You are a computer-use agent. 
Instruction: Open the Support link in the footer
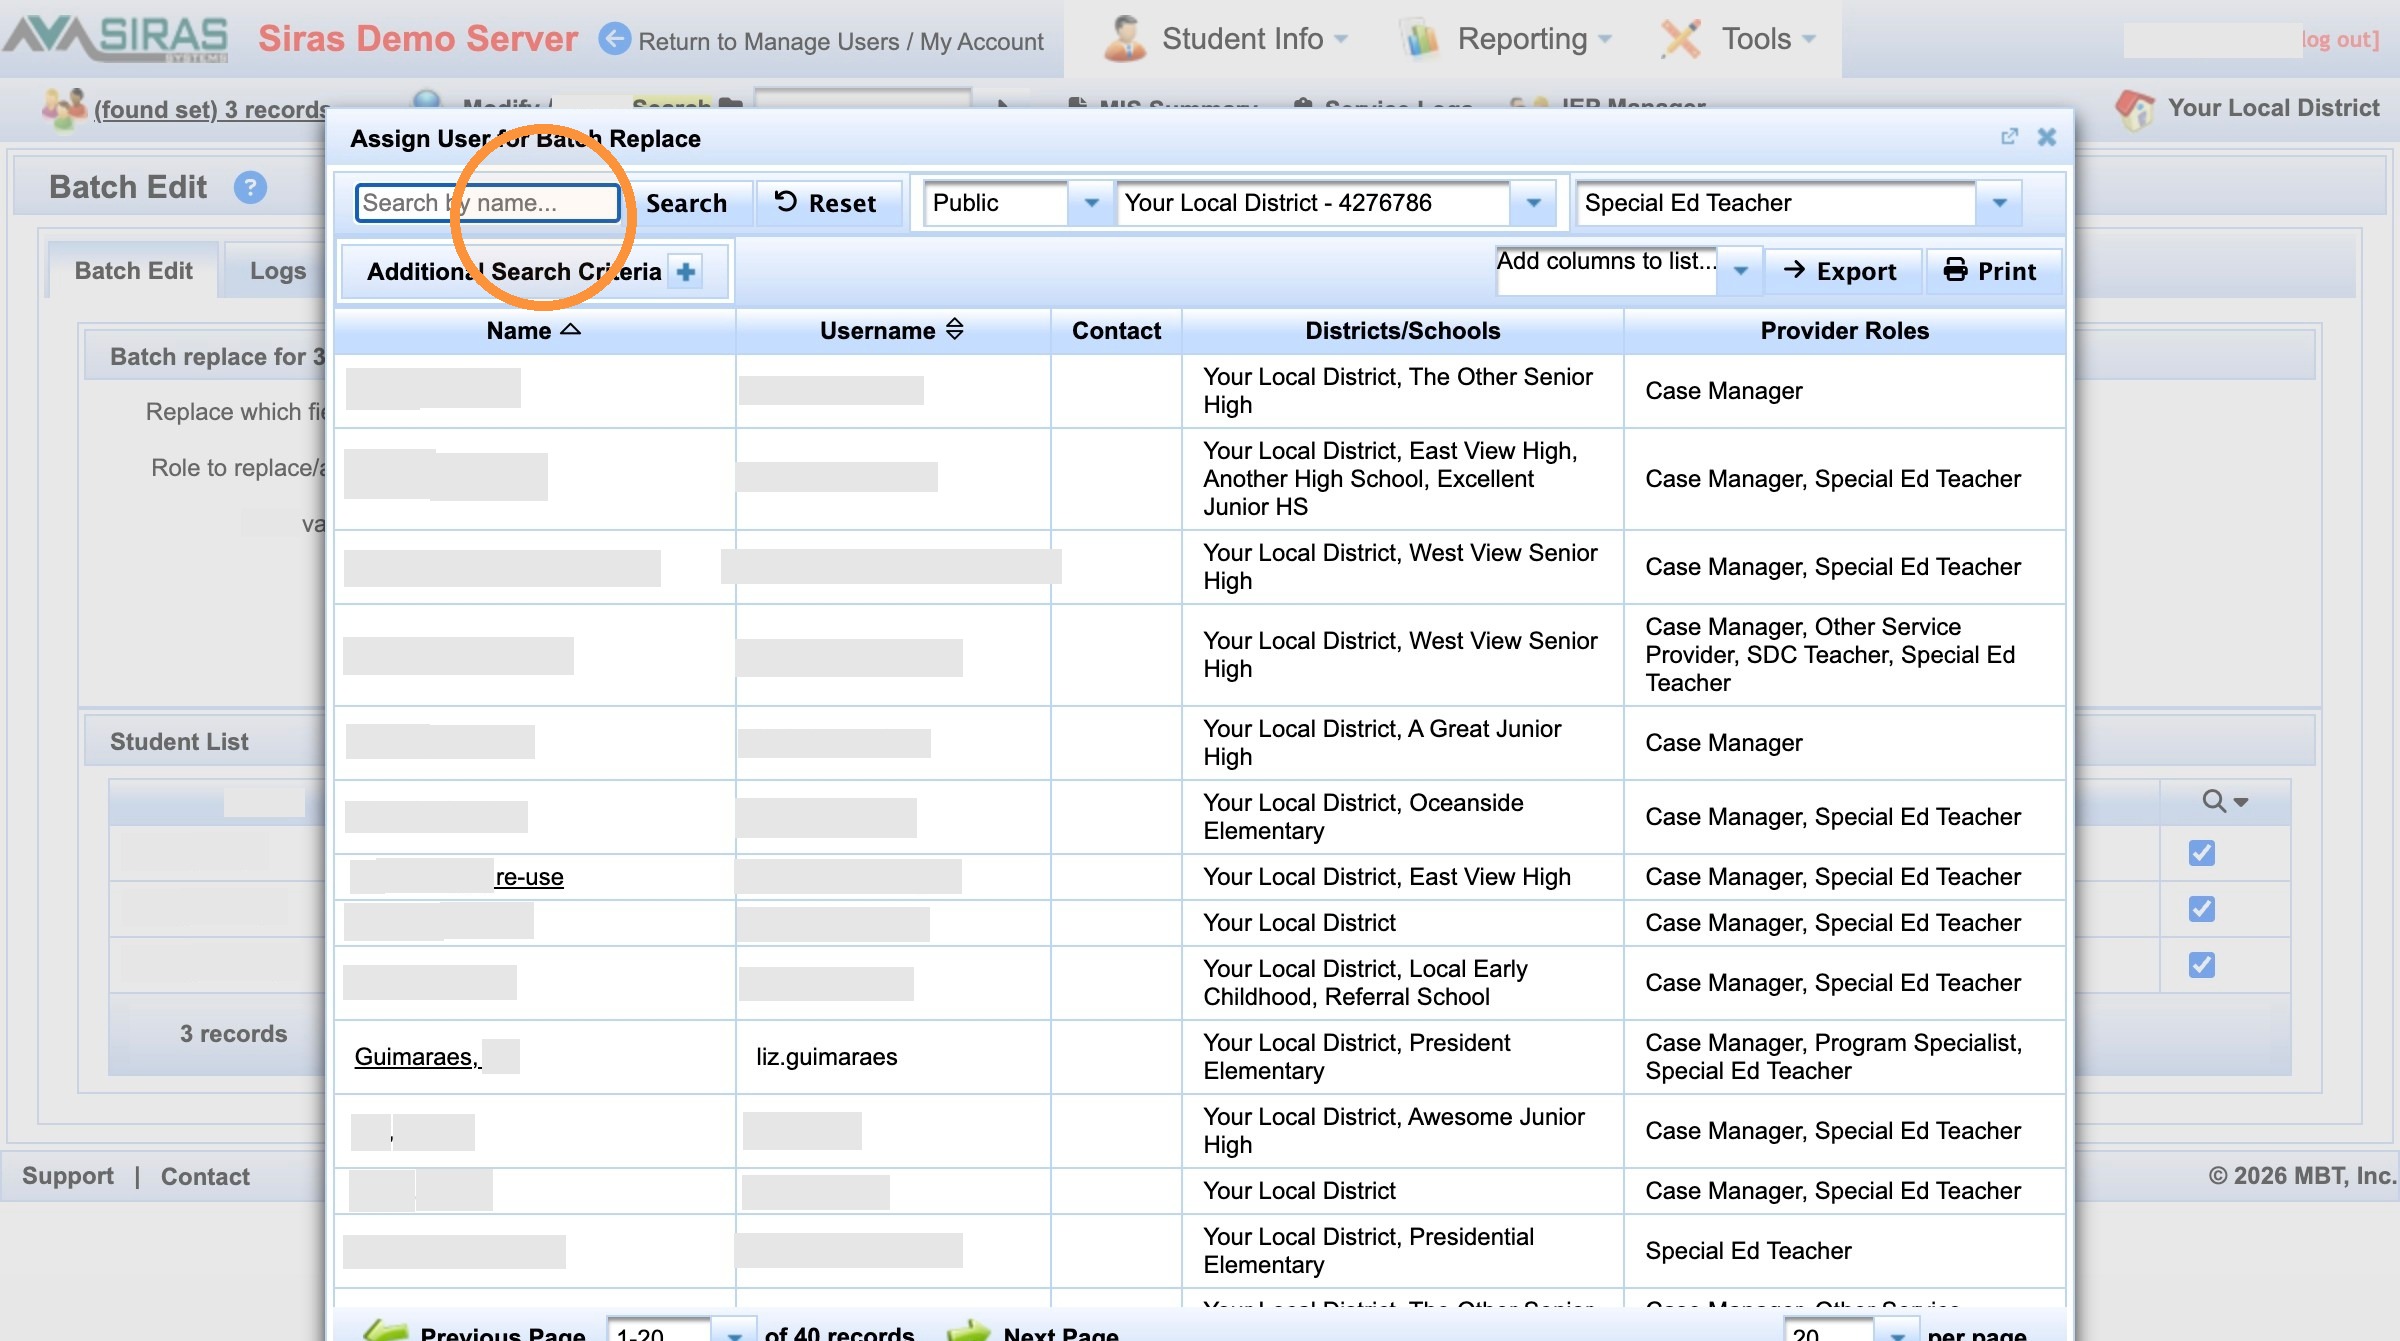68,1176
